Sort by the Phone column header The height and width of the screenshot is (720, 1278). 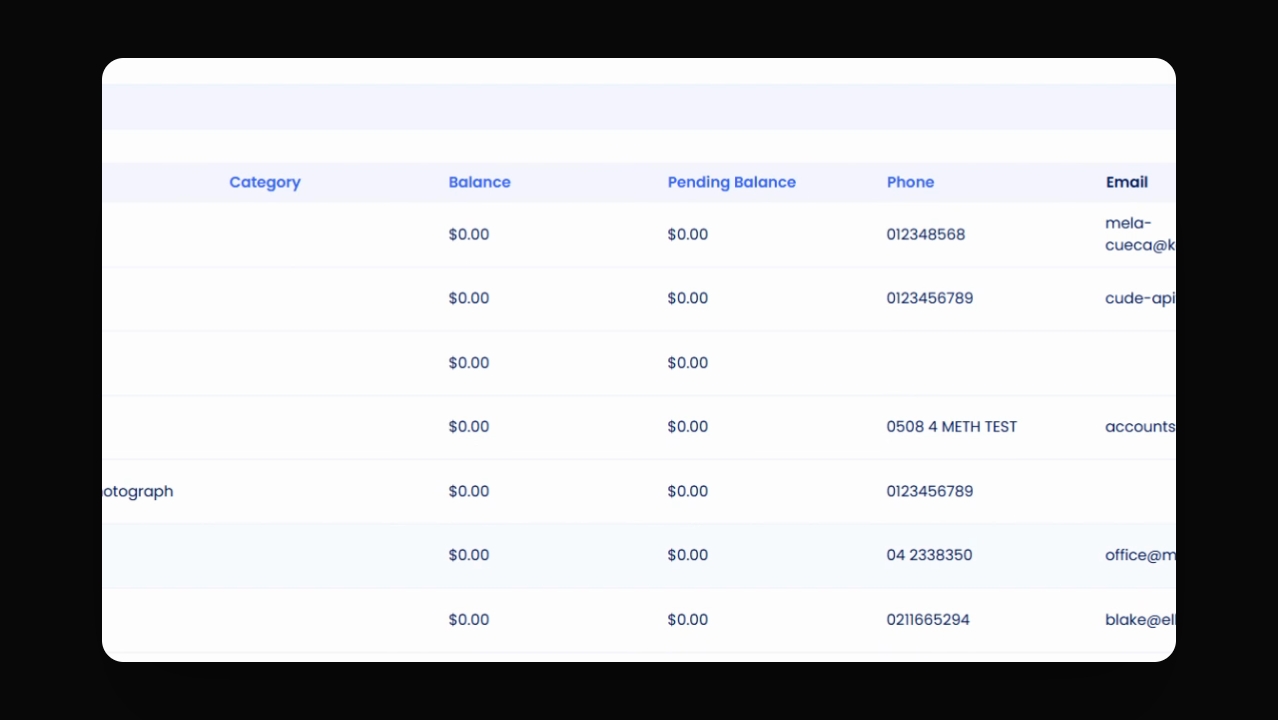[910, 182]
